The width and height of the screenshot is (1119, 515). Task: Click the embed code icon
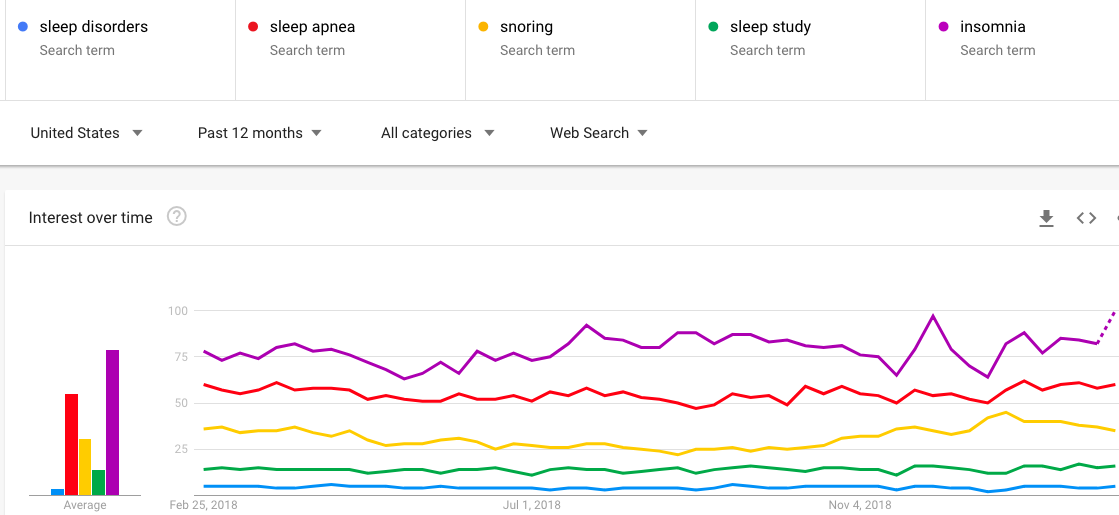1086,218
